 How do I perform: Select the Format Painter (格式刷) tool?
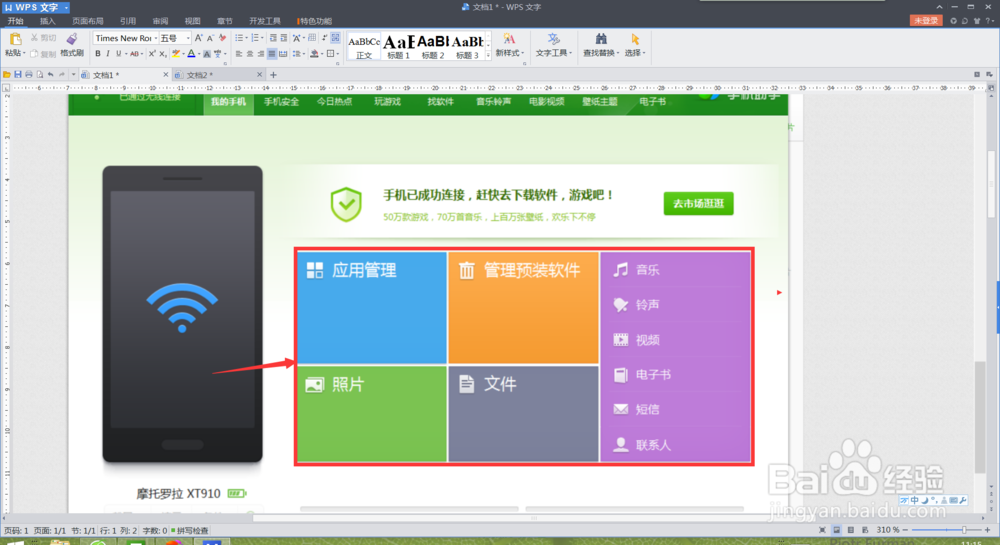72,45
